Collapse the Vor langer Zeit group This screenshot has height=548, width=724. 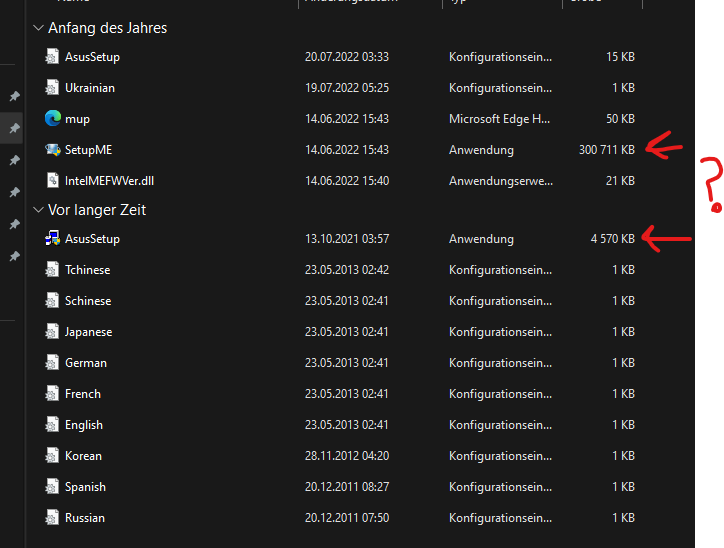(x=38, y=210)
